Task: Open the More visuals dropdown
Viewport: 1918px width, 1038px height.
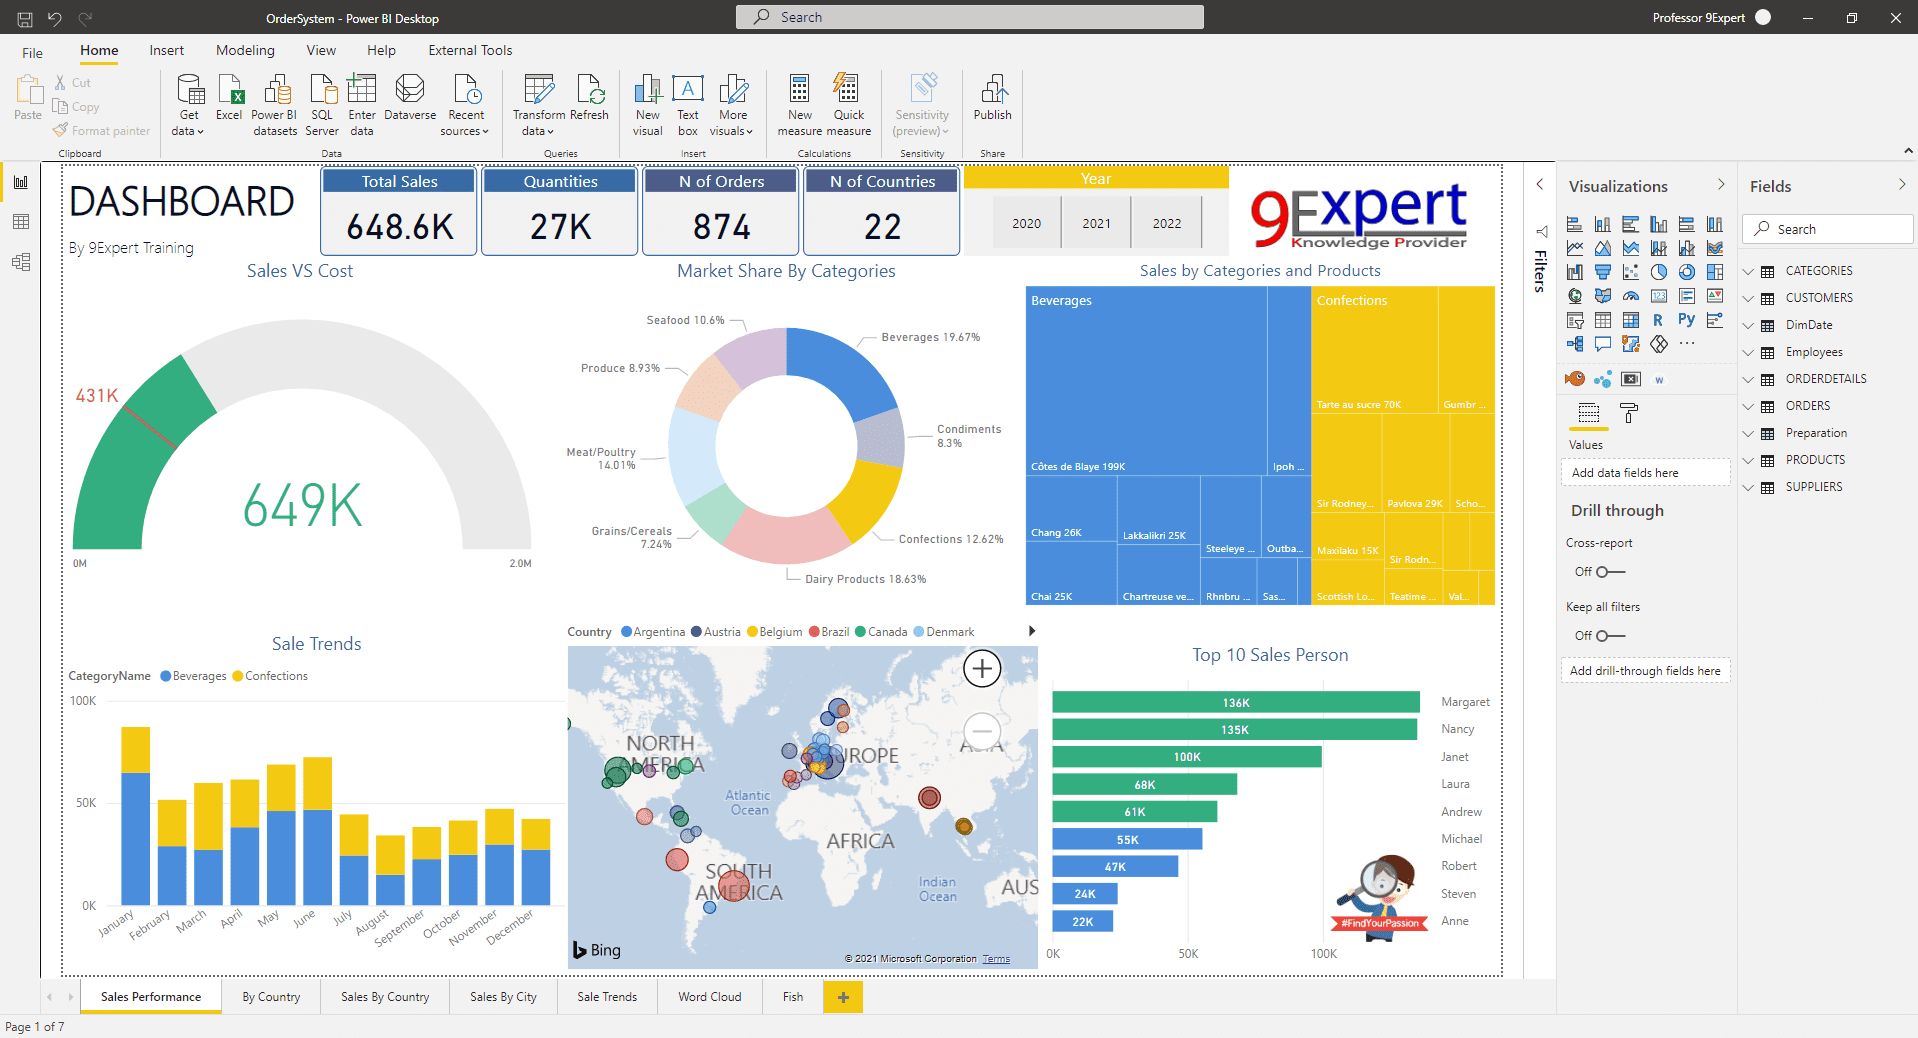Action: pyautogui.click(x=732, y=103)
